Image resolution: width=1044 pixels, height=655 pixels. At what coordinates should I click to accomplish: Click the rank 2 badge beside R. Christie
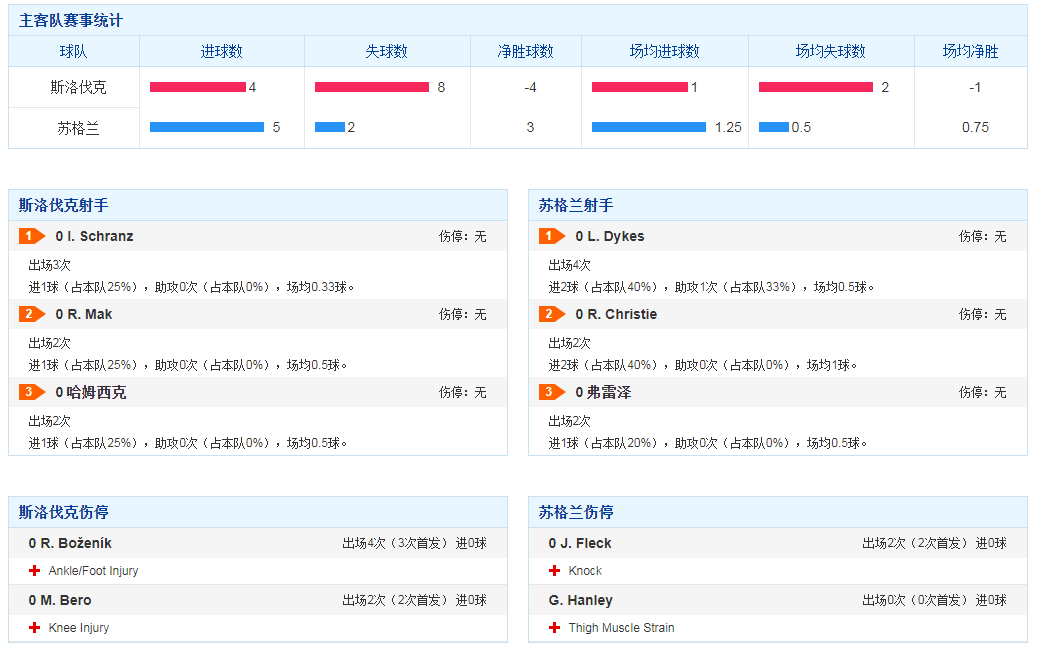(x=551, y=314)
